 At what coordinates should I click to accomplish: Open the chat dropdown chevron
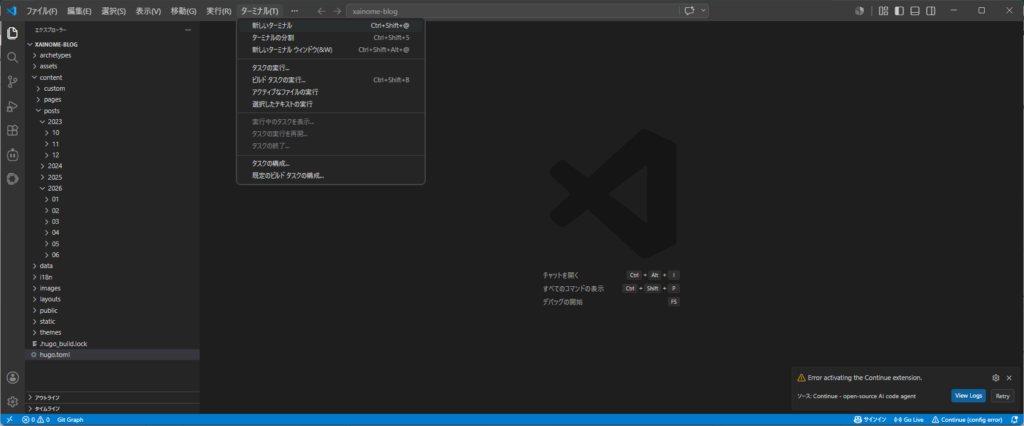pos(703,10)
